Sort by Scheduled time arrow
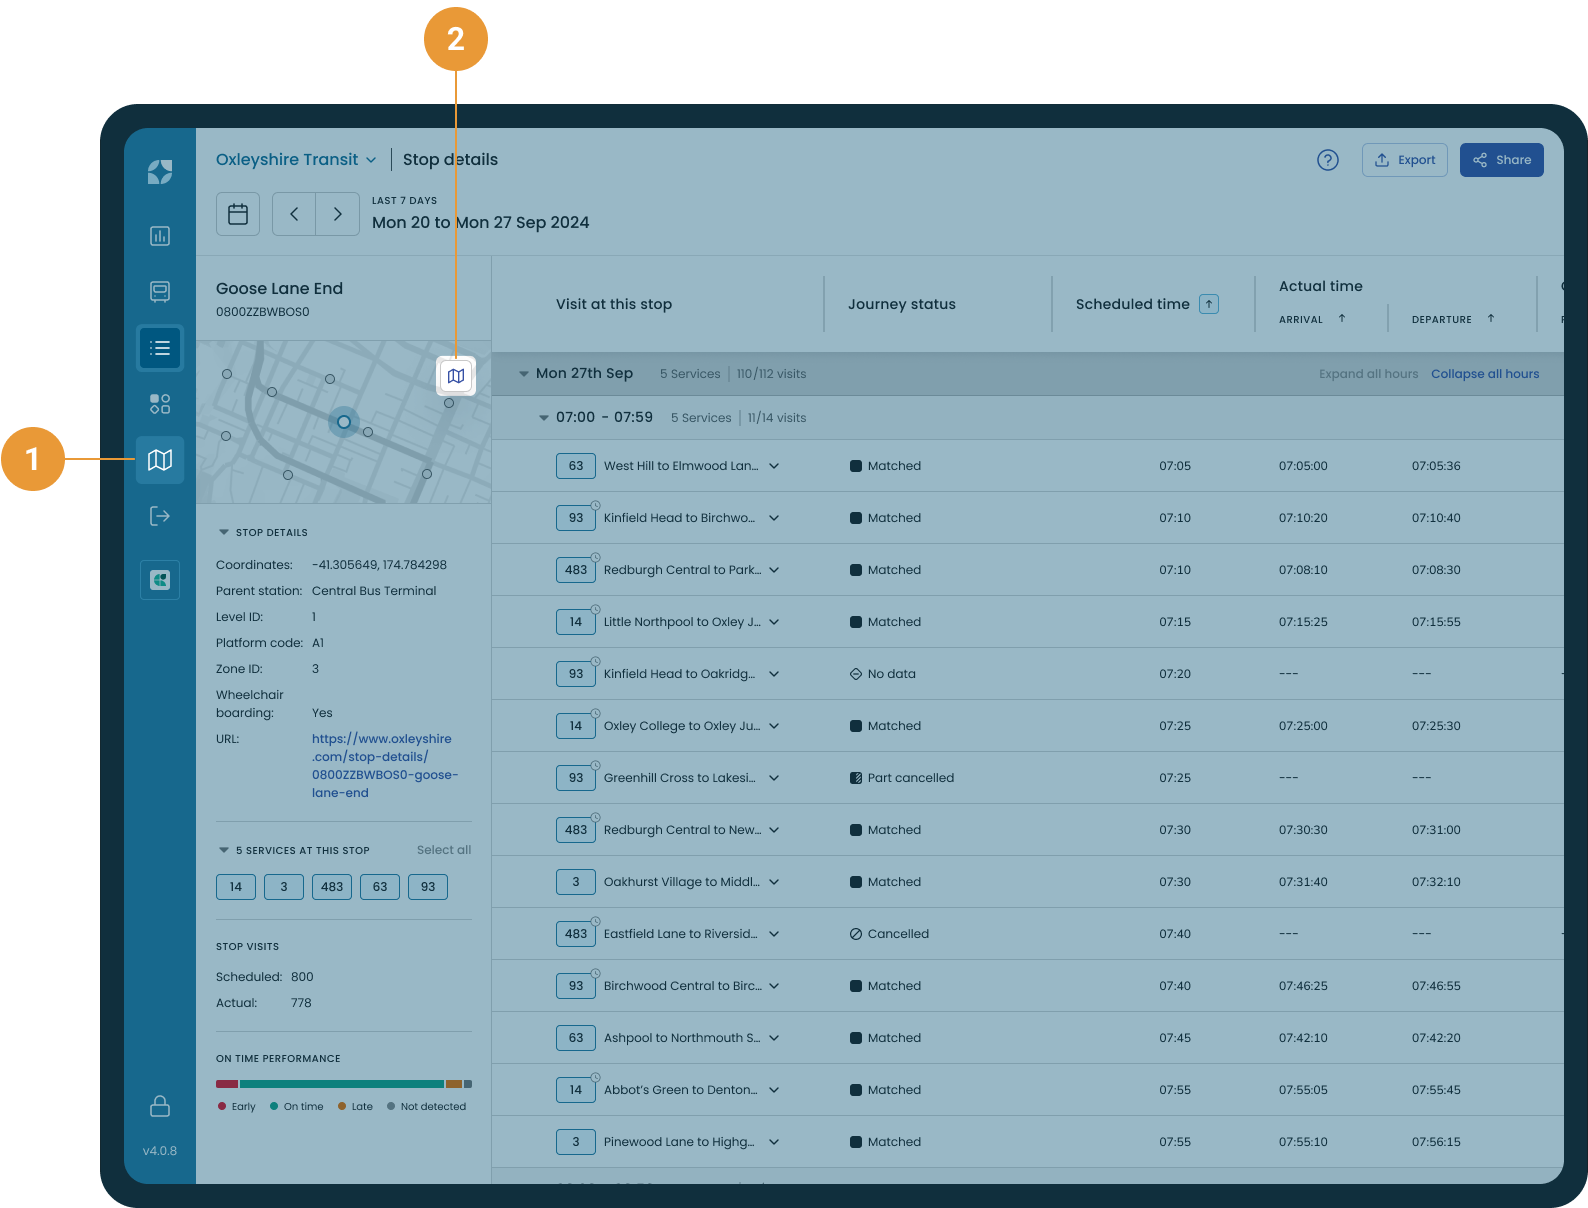The image size is (1588, 1208). [x=1209, y=304]
